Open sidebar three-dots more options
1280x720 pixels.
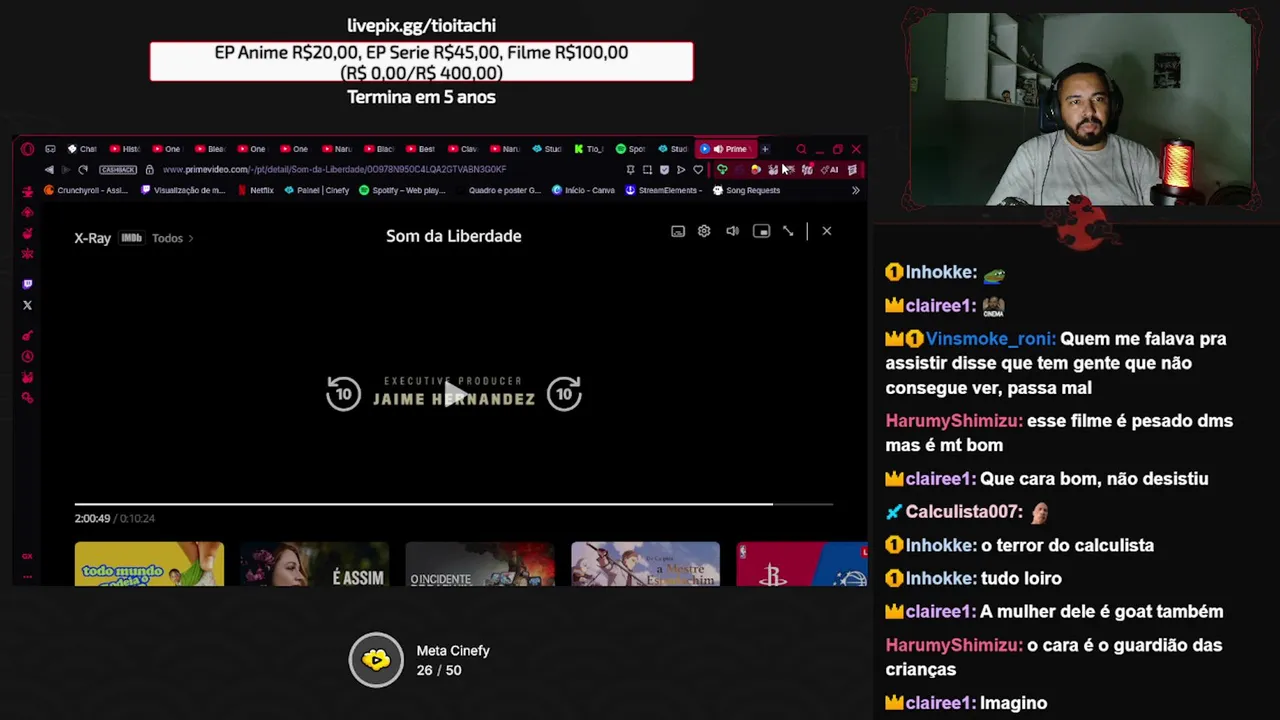coord(27,576)
